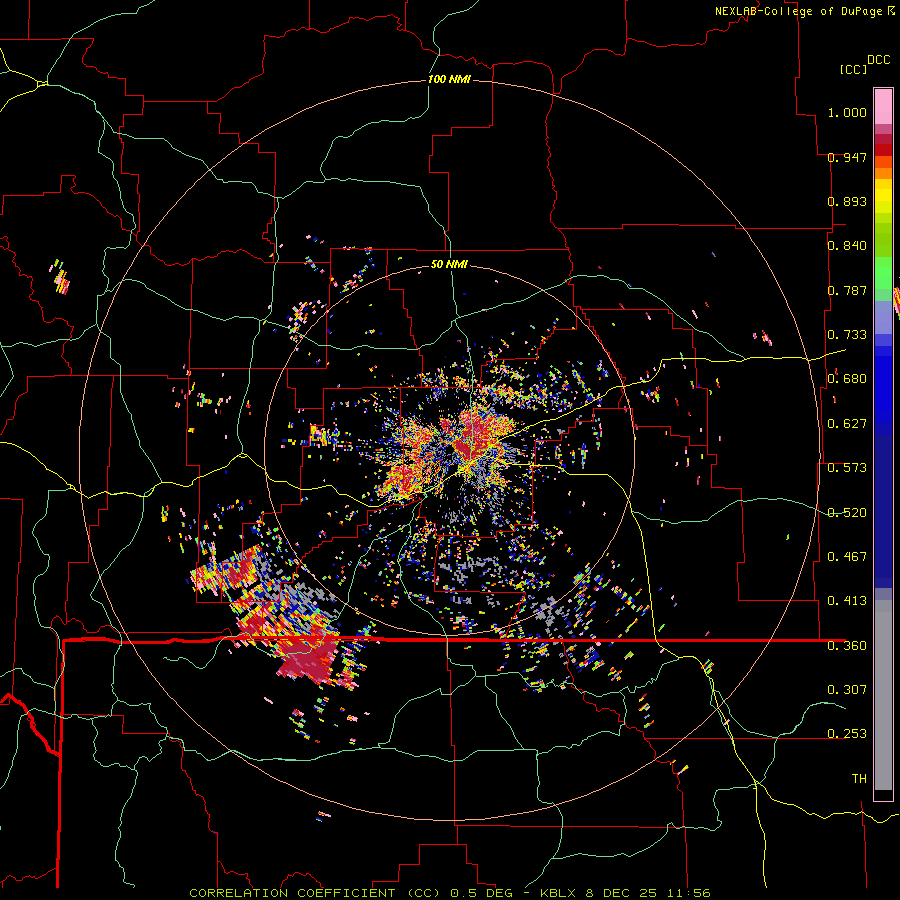Click the 0.520 legend value
The image size is (900, 900).
coord(847,513)
